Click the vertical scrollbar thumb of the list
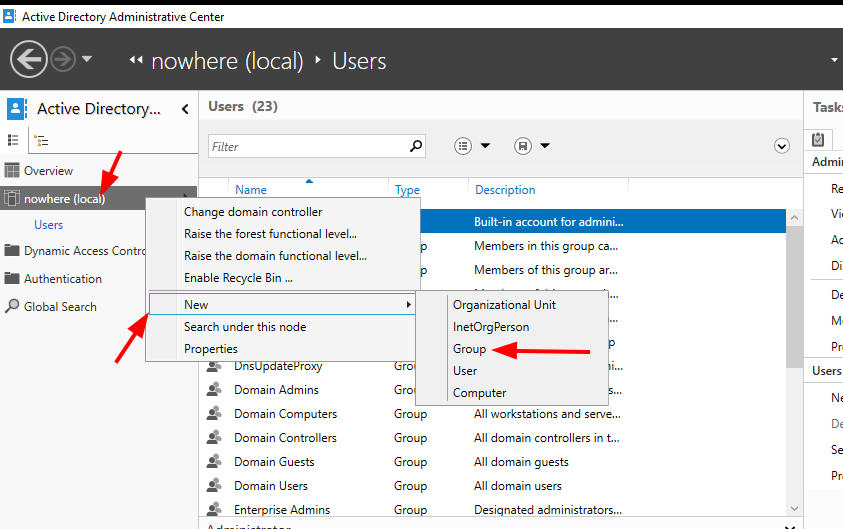Viewport: 843px width, 529px height. coord(794,297)
